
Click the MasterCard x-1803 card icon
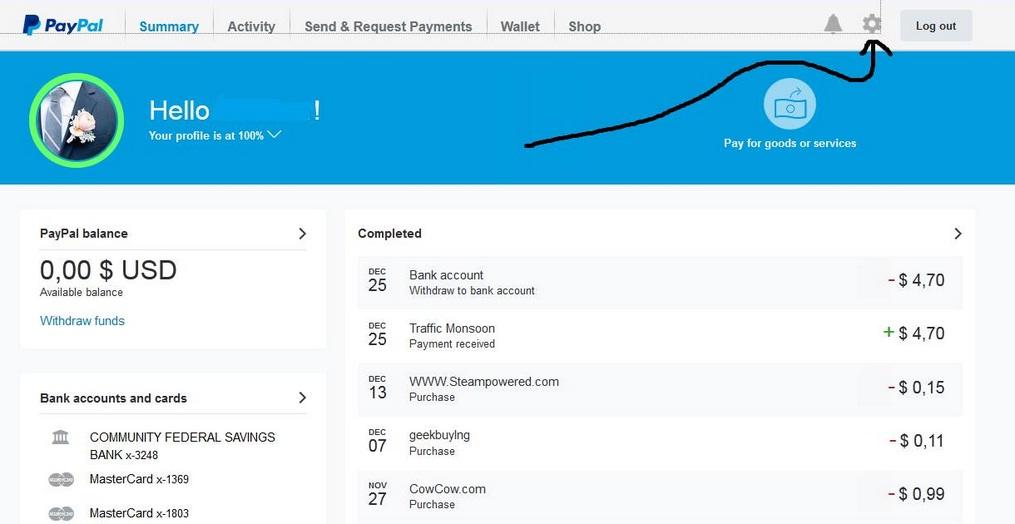[x=61, y=513]
